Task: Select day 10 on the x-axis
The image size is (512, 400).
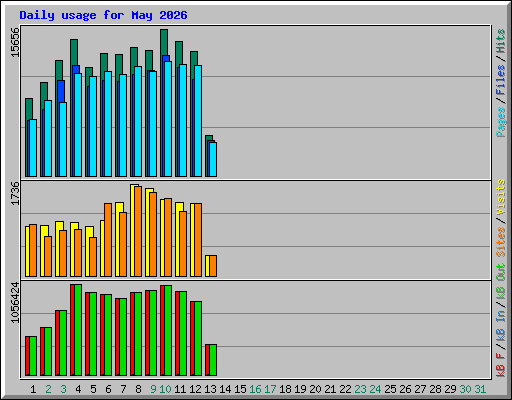Action: (165, 389)
